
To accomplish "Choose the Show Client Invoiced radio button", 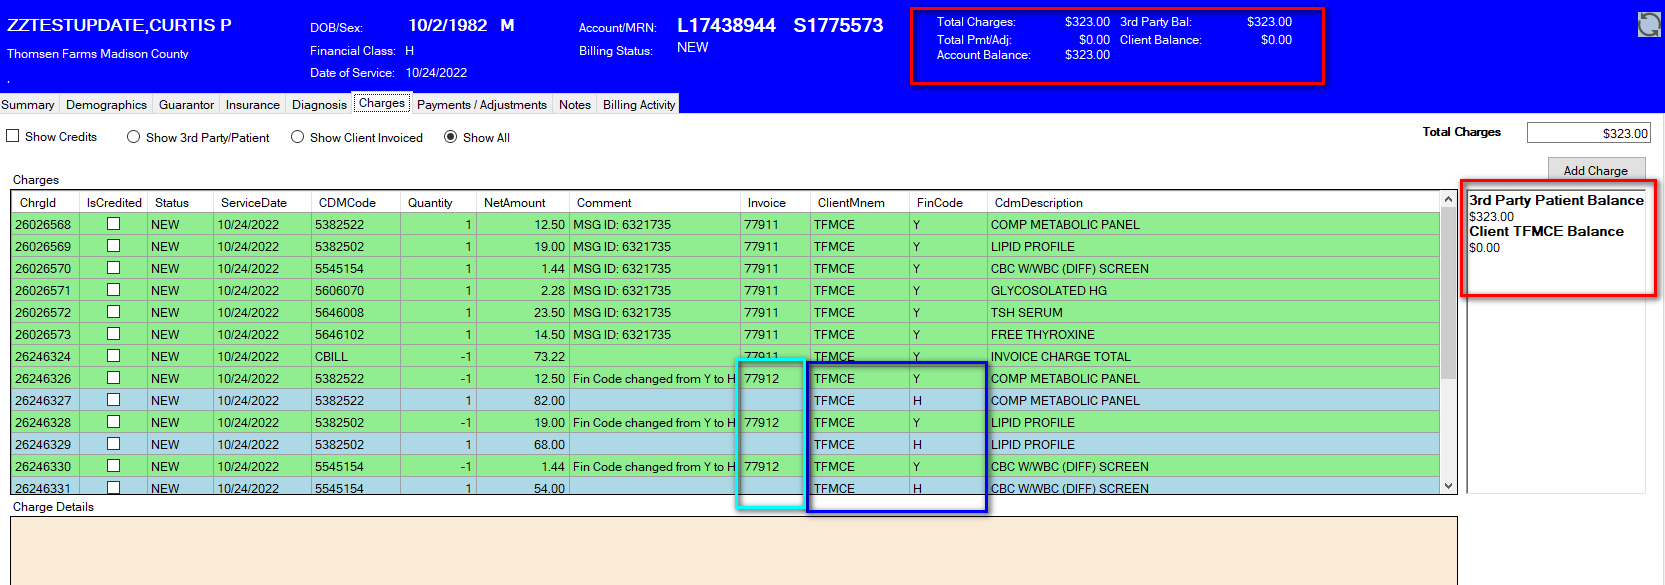I will [x=297, y=137].
